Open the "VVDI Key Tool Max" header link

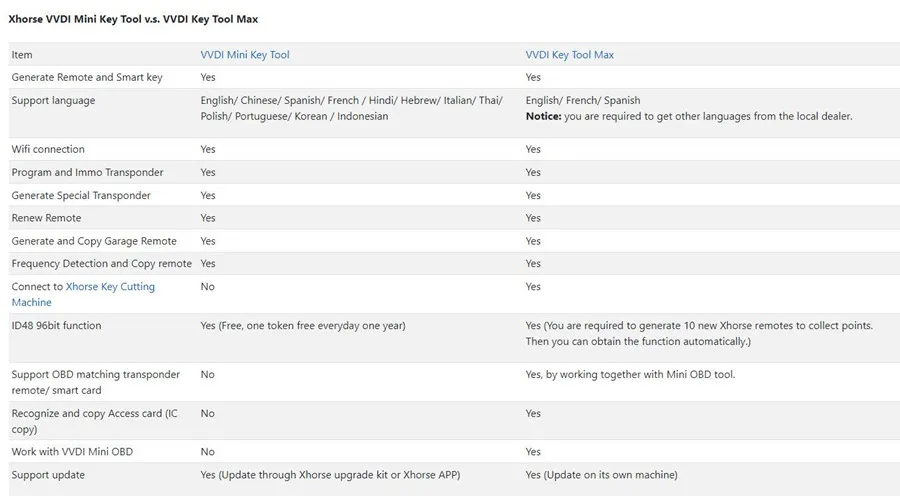coord(570,55)
